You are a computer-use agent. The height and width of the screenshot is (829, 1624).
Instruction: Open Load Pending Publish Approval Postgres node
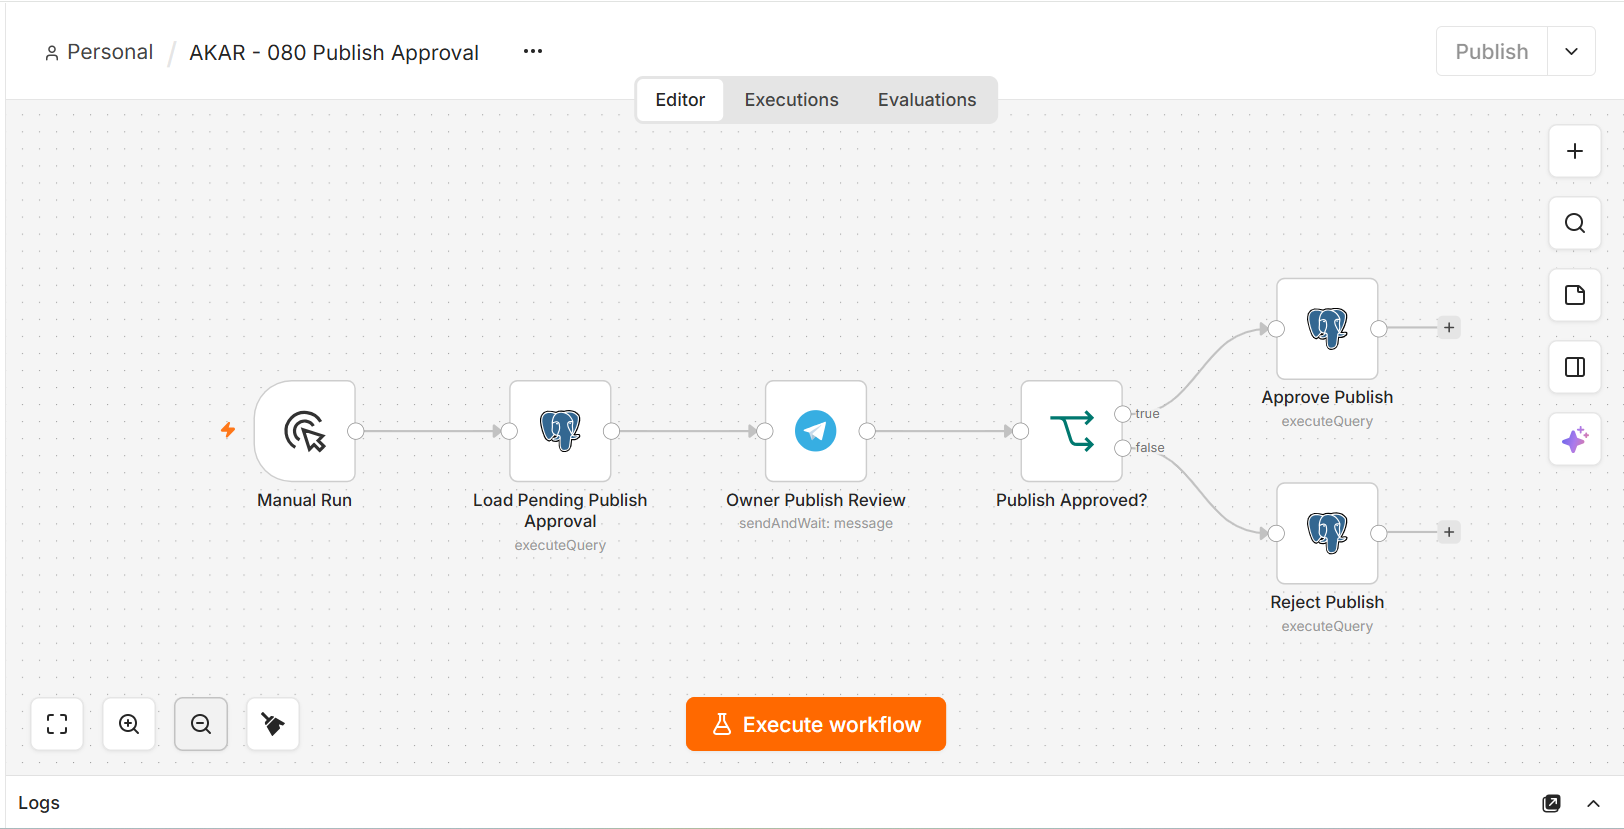coord(560,431)
